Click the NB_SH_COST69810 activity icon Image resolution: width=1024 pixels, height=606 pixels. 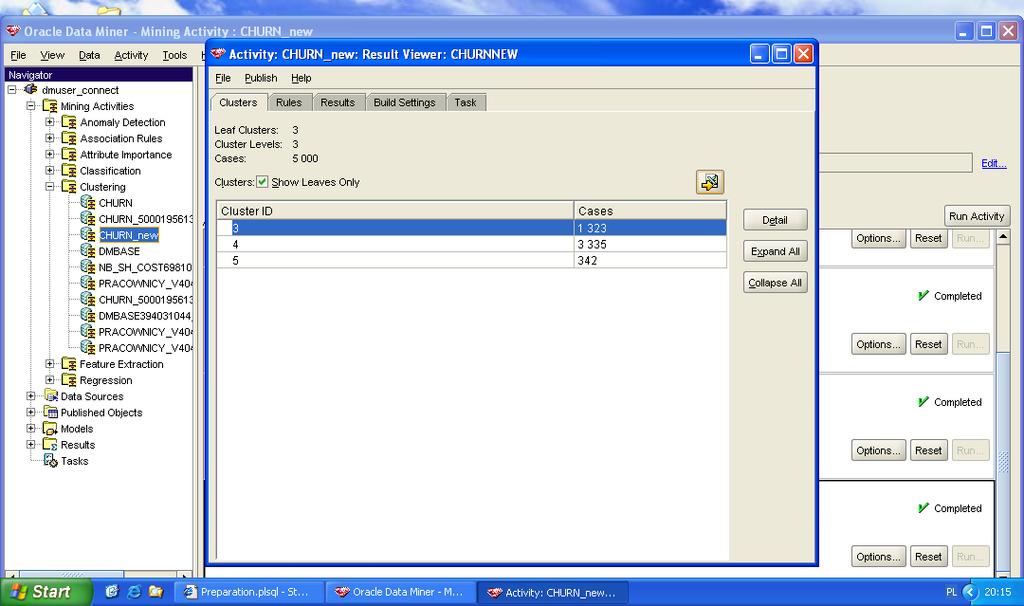pos(88,267)
